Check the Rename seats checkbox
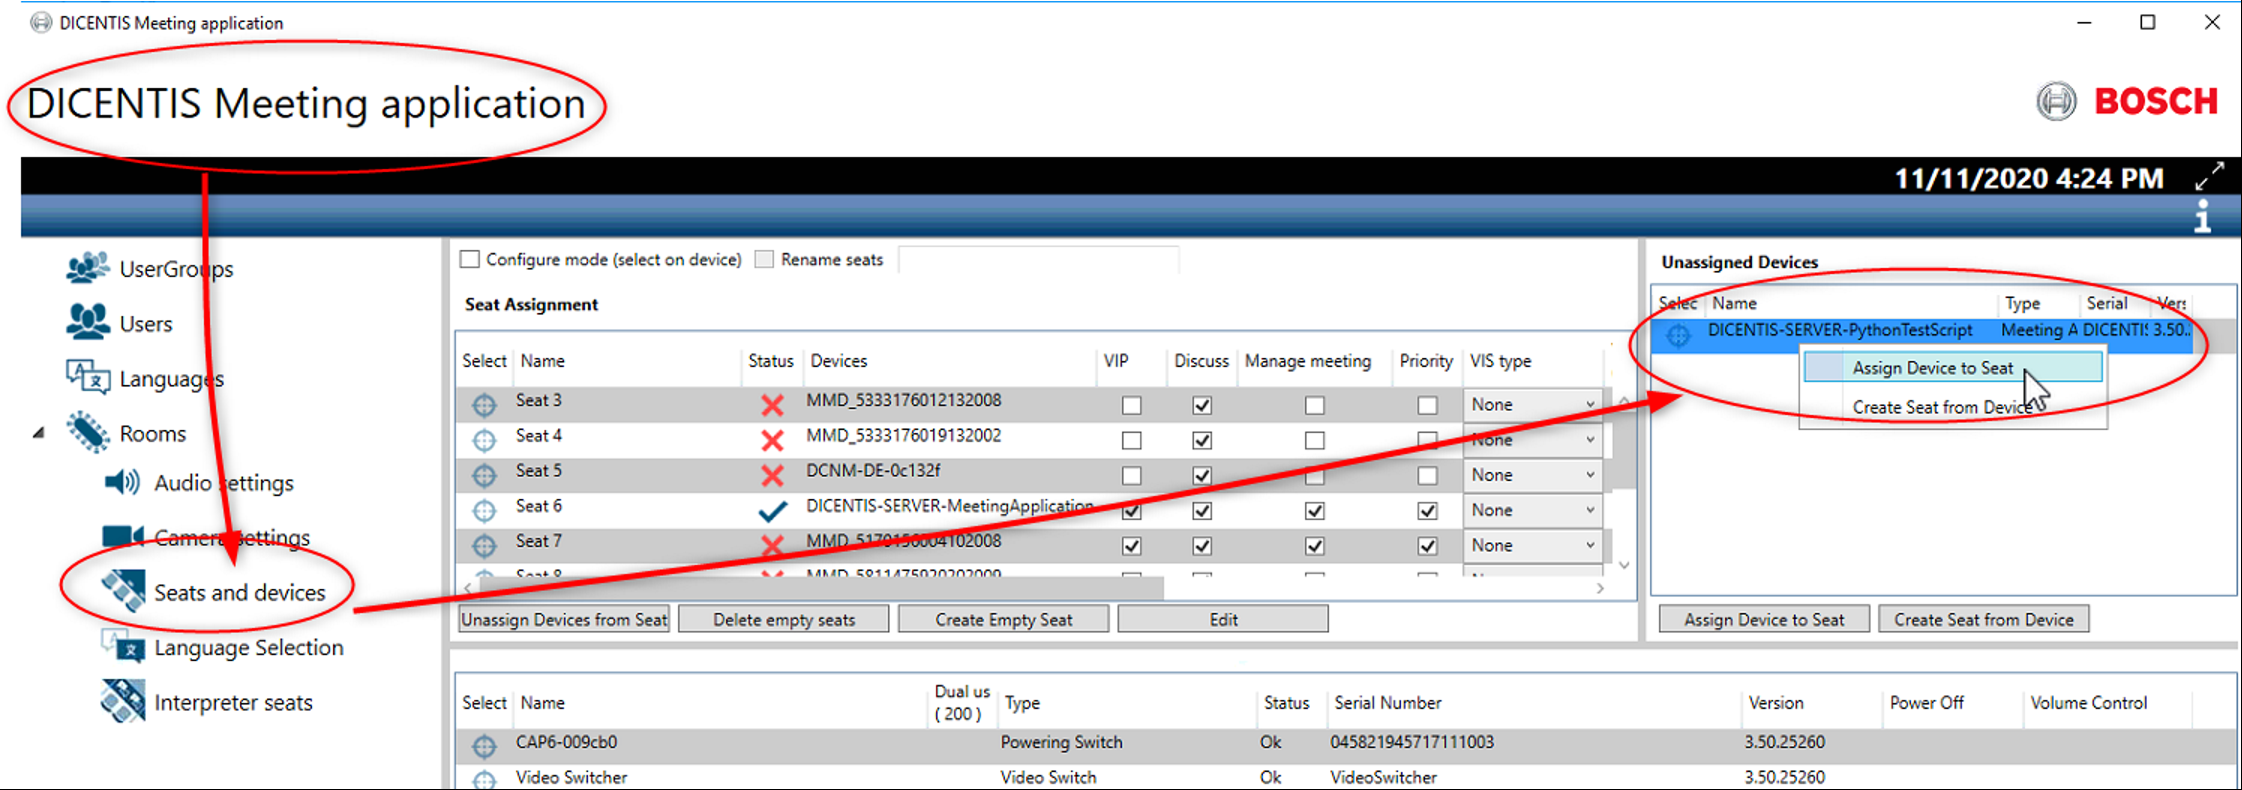2242x790 pixels. pyautogui.click(x=764, y=259)
